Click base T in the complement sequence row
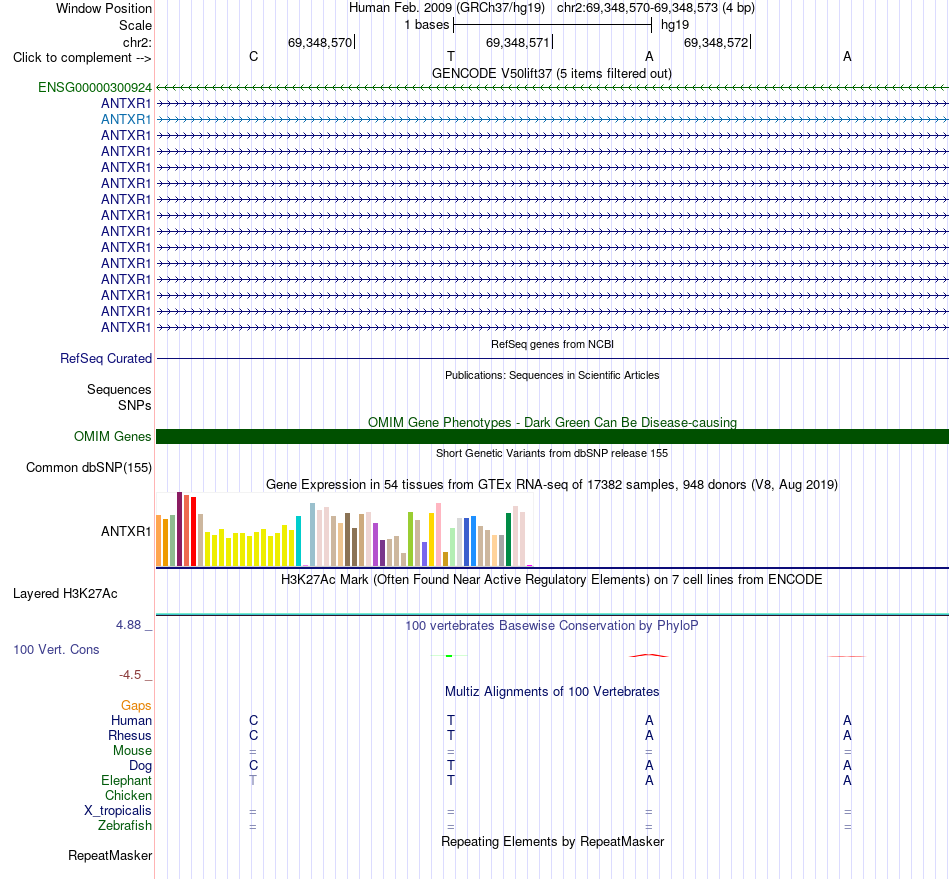The width and height of the screenshot is (950, 879). click(451, 56)
